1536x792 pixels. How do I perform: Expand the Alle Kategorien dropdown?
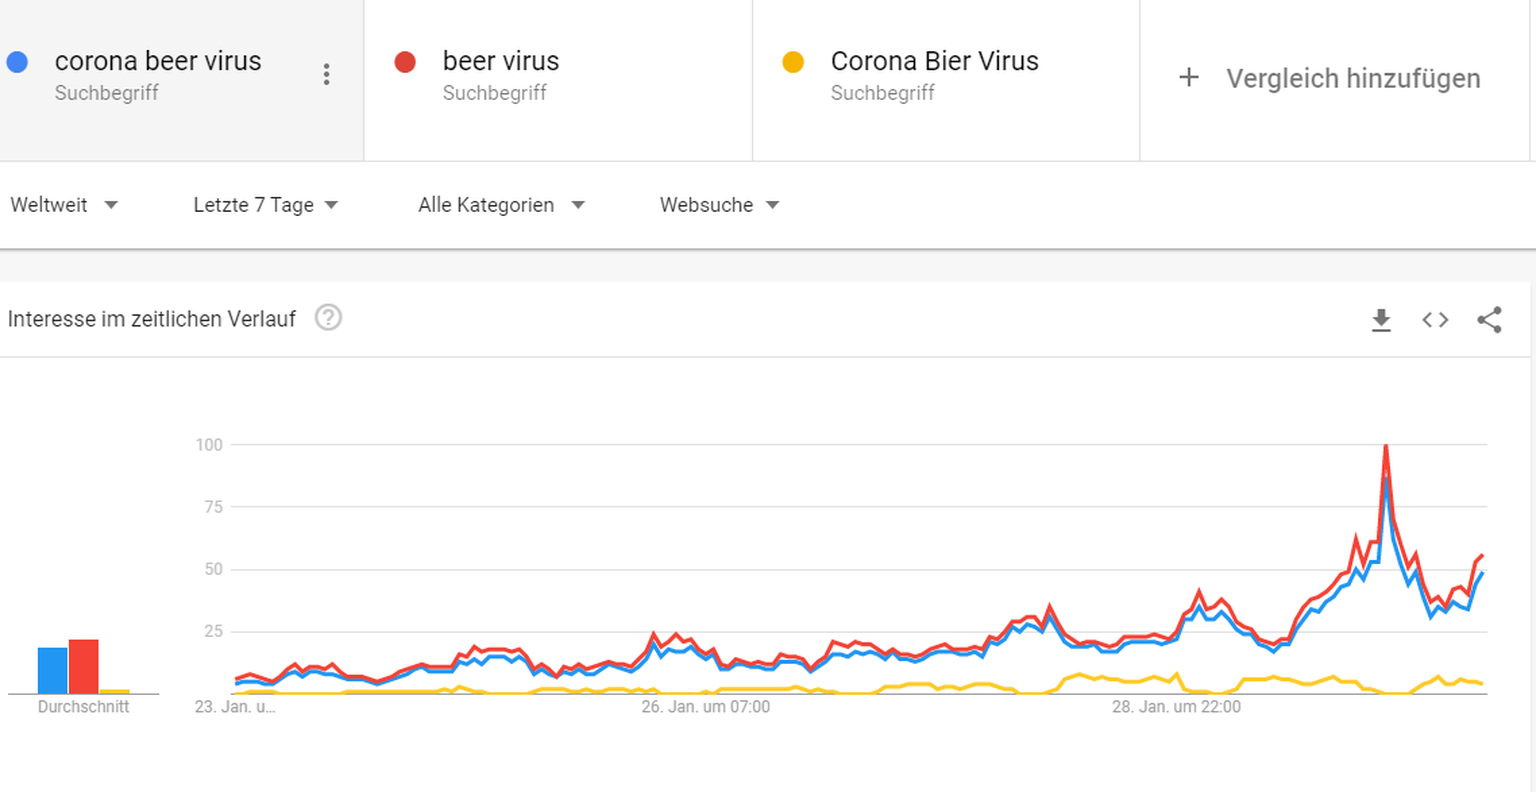point(501,205)
